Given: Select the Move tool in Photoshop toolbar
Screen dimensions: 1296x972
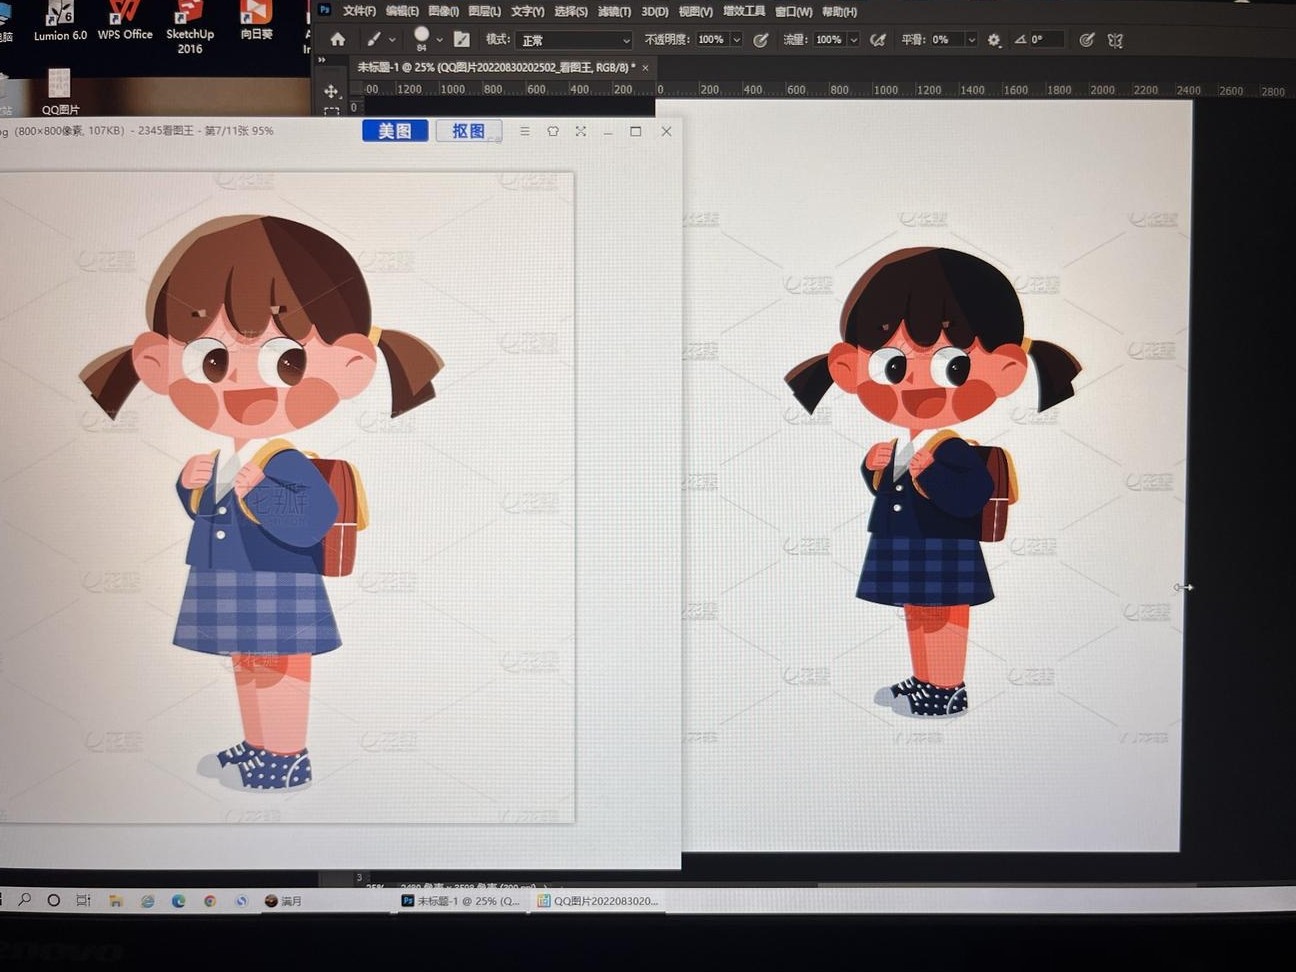Looking at the screenshot, I should 331,91.
